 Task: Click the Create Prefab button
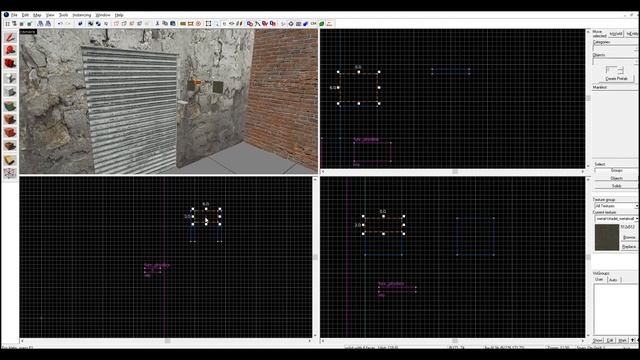tap(616, 78)
